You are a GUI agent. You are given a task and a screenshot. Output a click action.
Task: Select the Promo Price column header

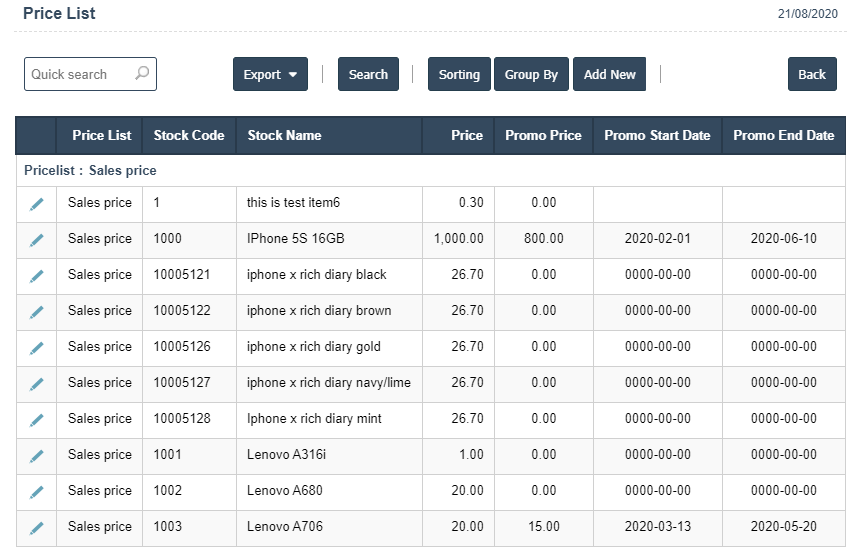(543, 136)
